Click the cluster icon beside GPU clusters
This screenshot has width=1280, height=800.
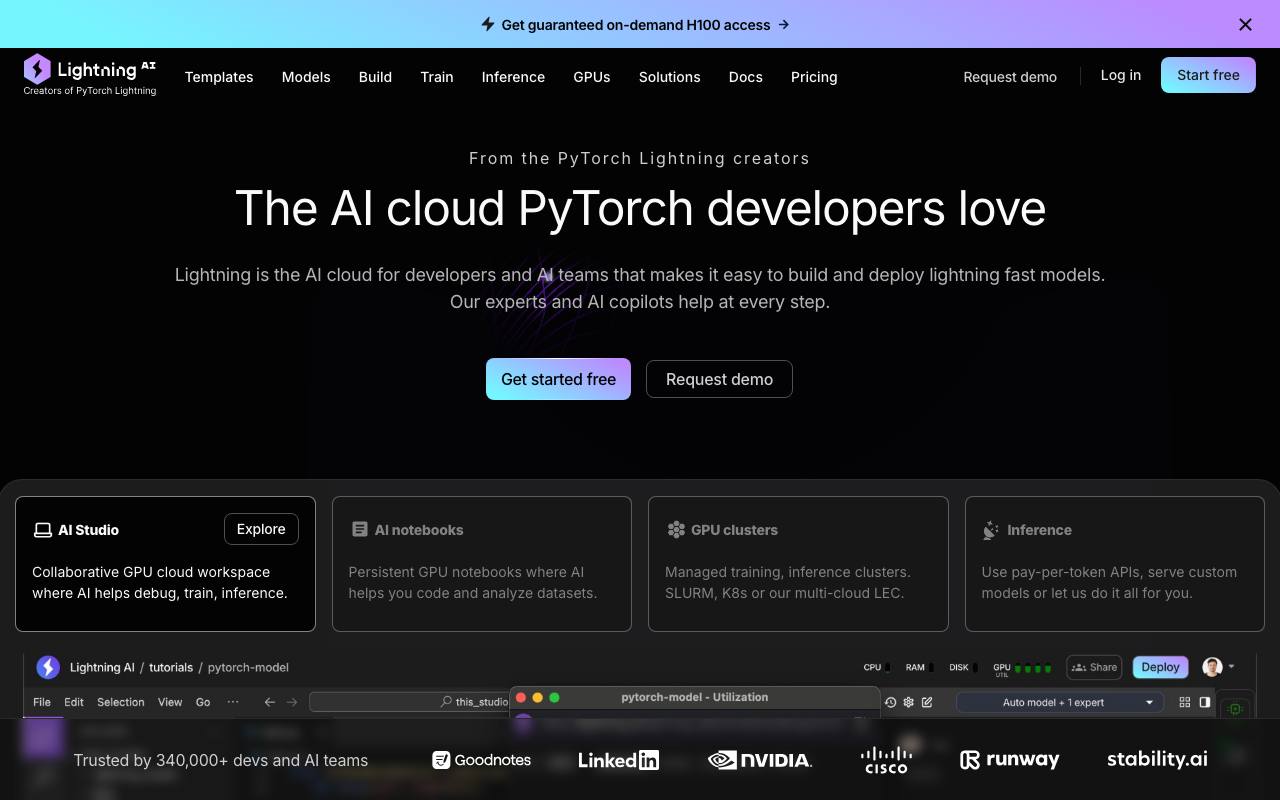676,529
